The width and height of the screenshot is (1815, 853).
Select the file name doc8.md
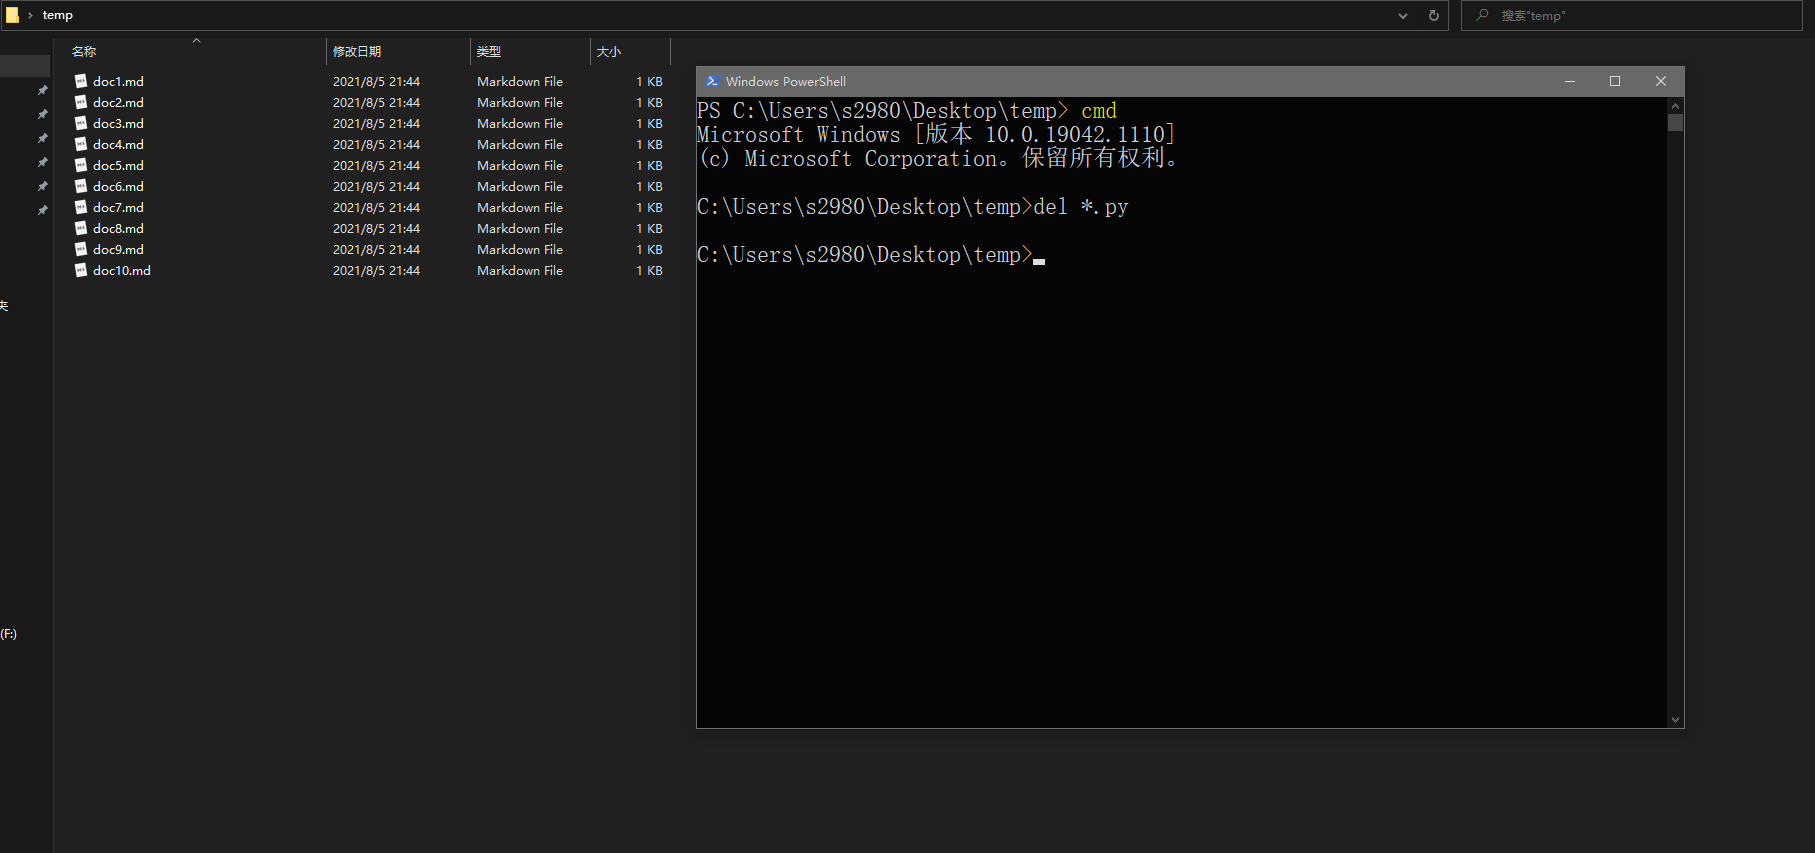(118, 228)
